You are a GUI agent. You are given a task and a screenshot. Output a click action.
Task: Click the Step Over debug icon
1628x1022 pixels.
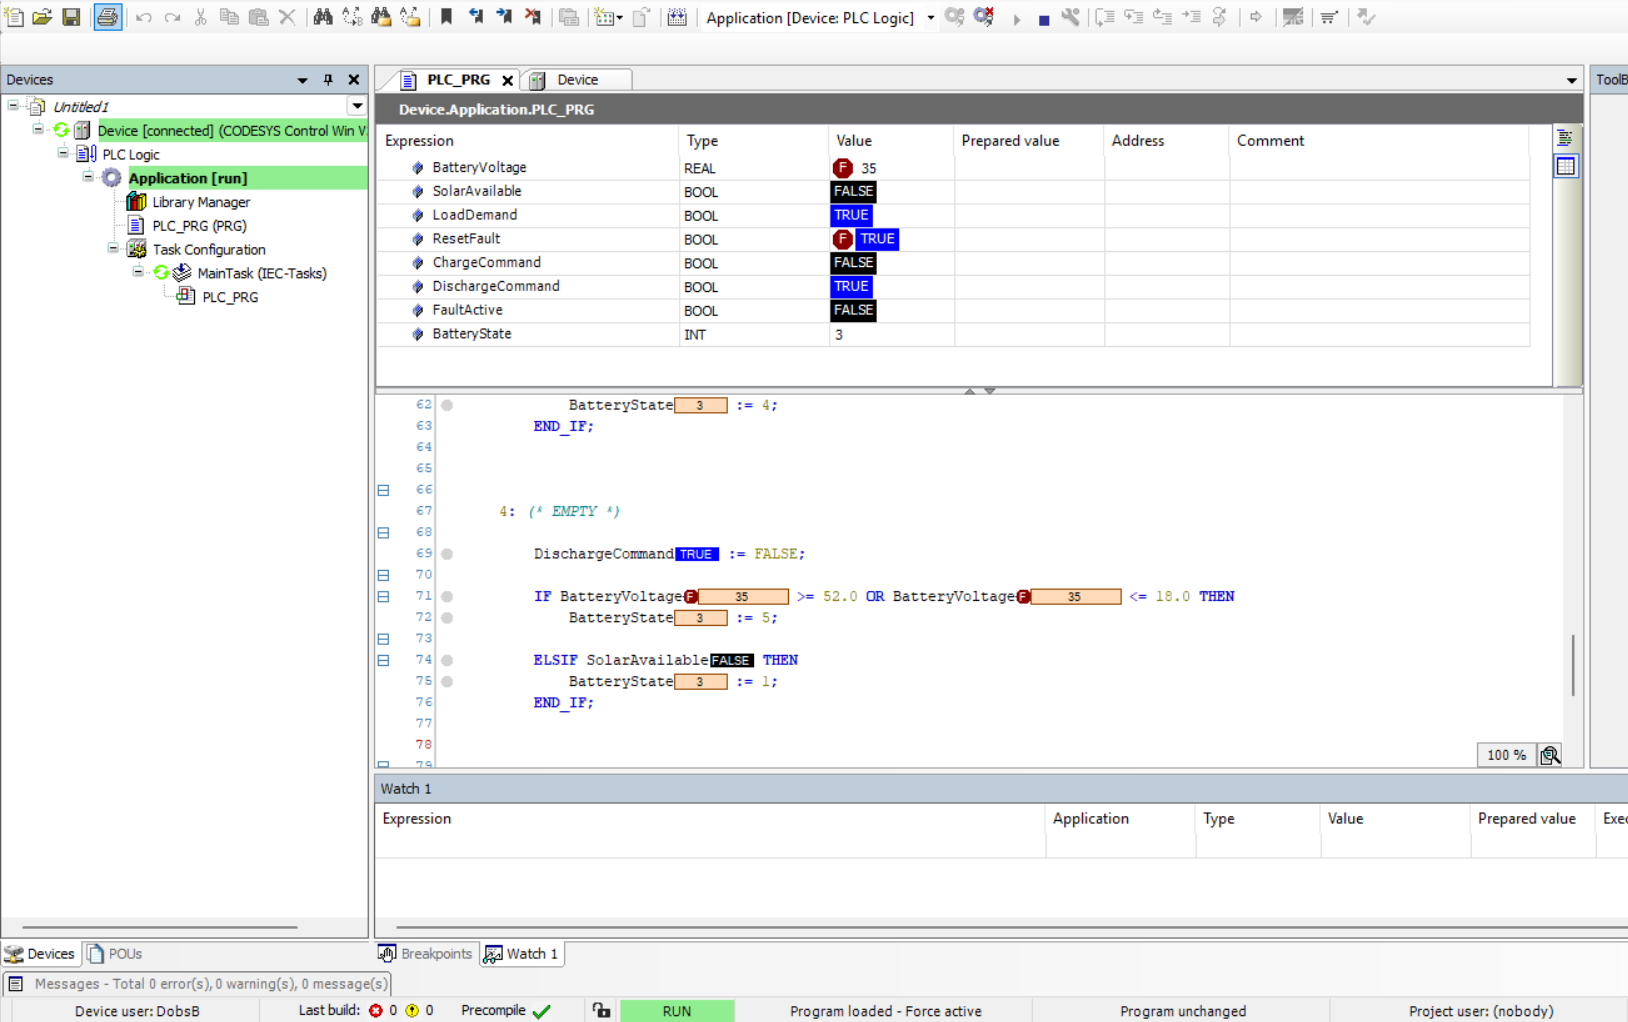click(x=1105, y=17)
